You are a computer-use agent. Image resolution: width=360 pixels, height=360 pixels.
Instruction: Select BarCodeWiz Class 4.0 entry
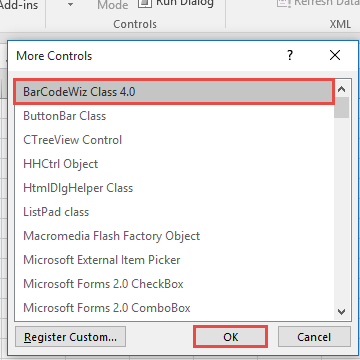(174, 92)
